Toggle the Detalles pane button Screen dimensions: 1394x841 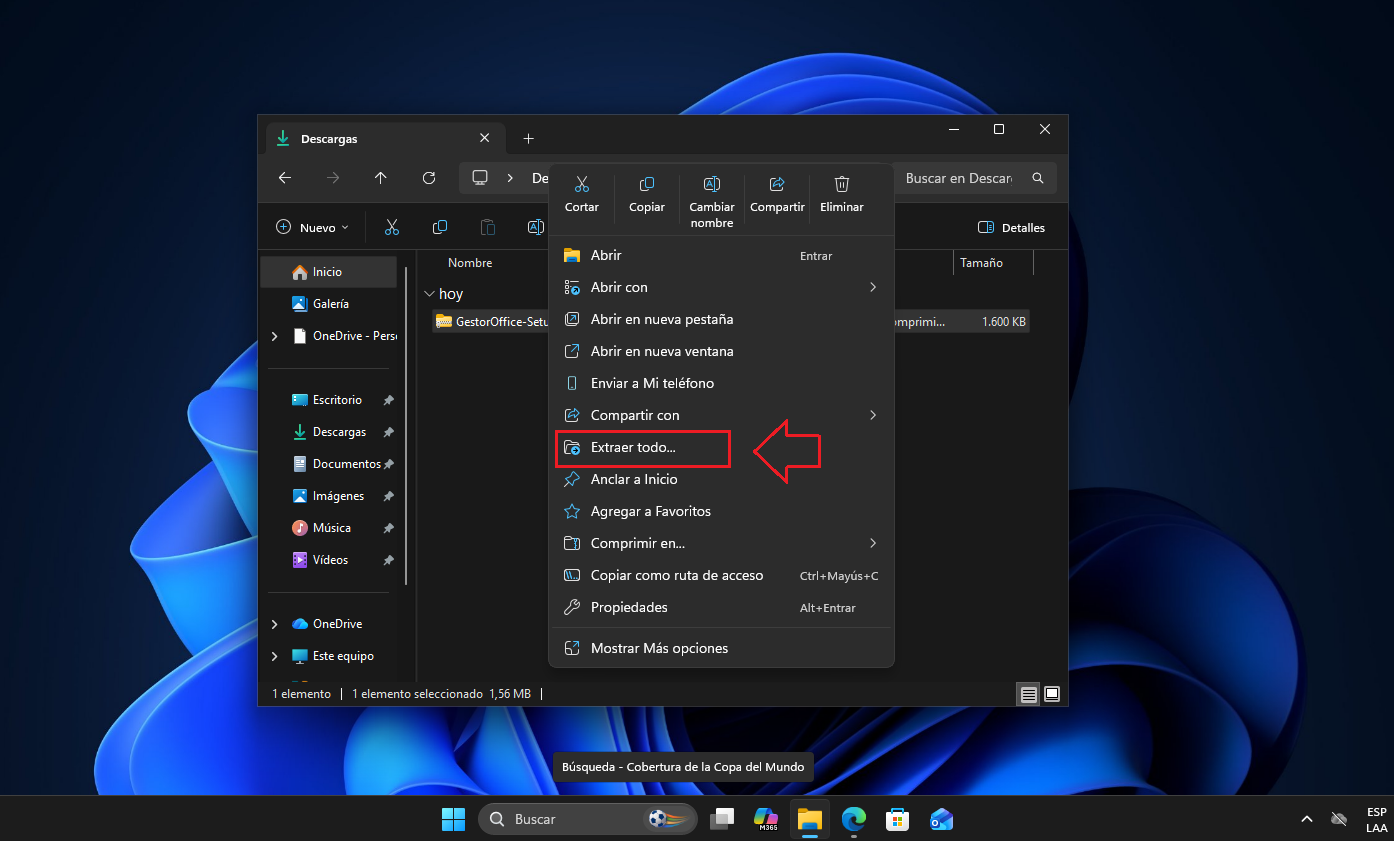pos(1011,227)
